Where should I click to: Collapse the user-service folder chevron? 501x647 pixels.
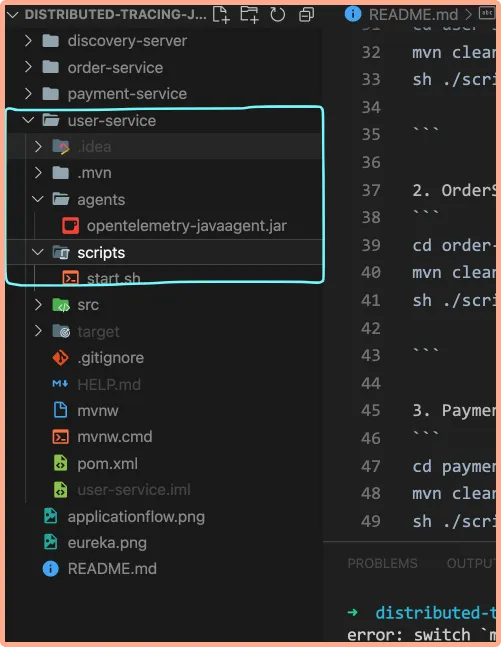[x=28, y=120]
